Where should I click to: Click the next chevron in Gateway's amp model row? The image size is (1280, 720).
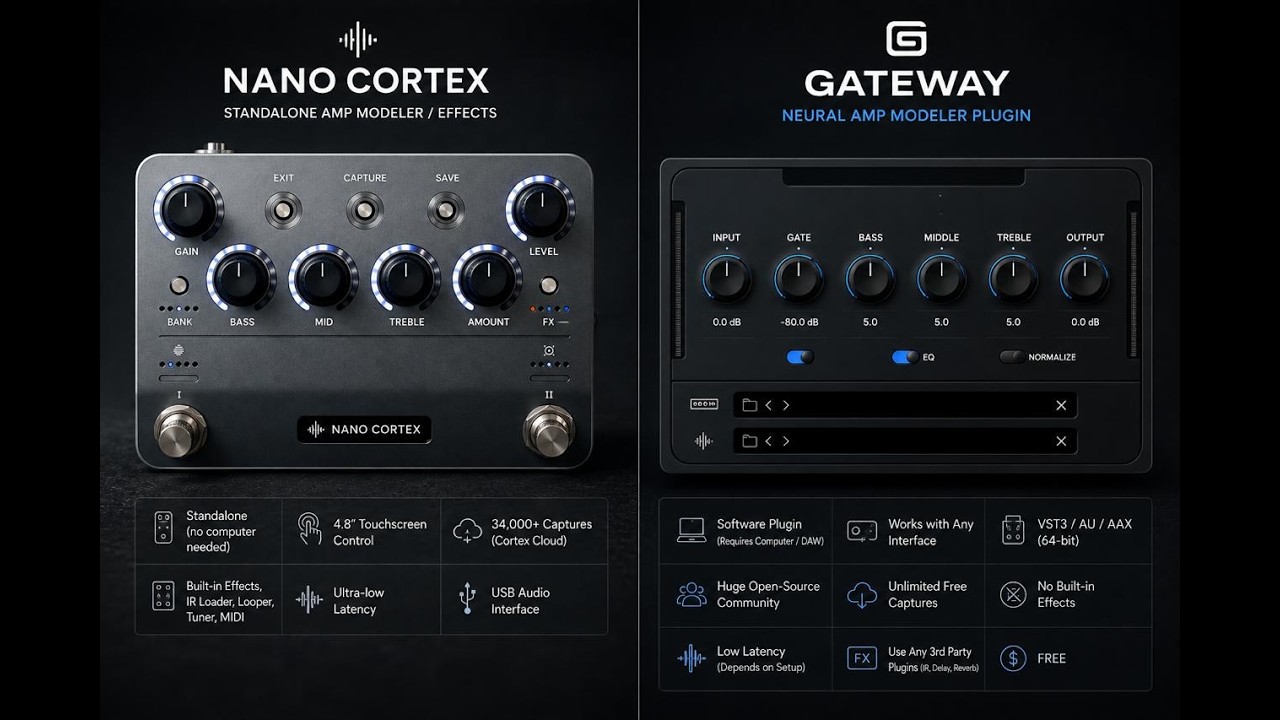coord(786,405)
